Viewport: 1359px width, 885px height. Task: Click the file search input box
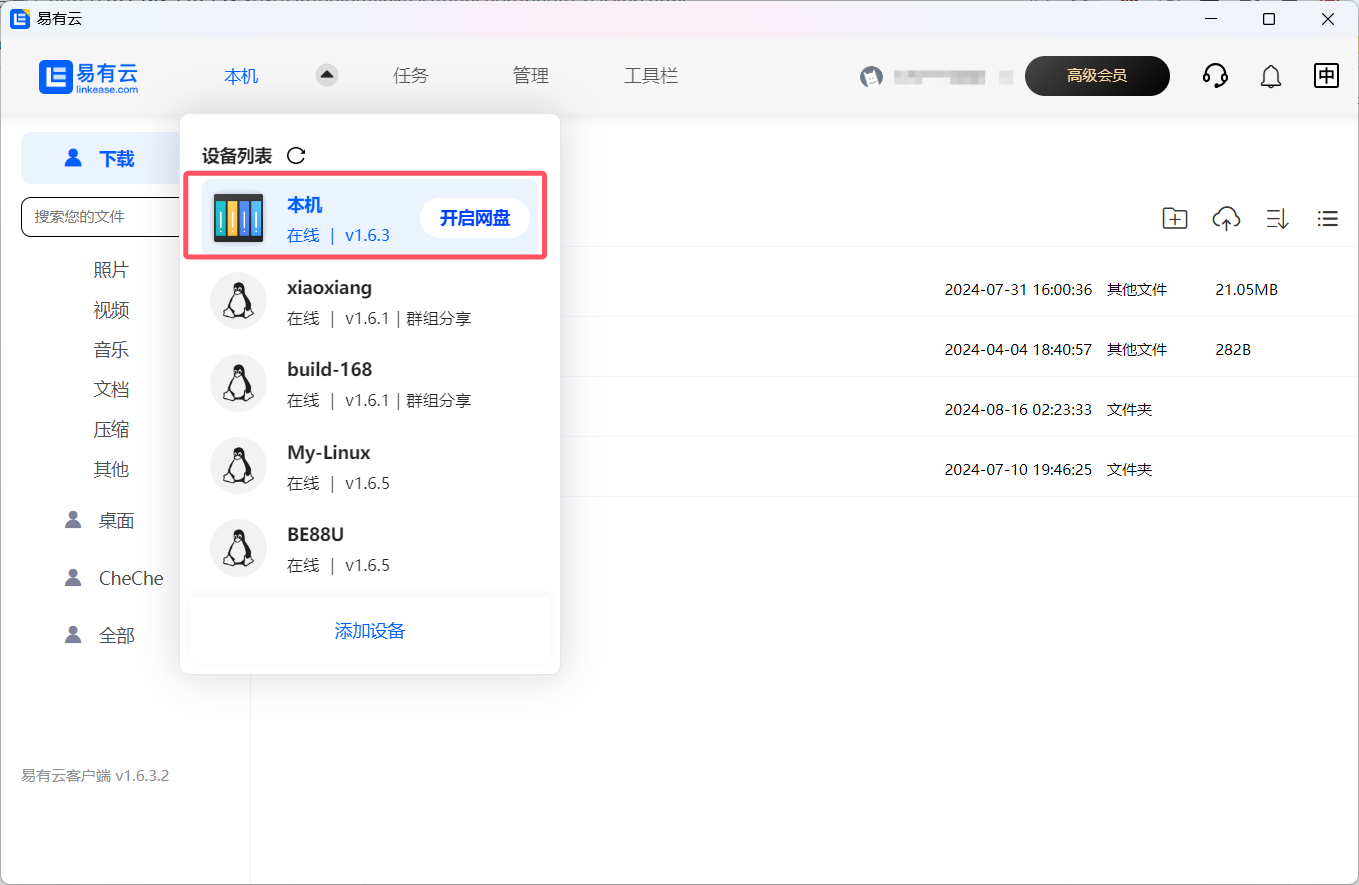102,216
